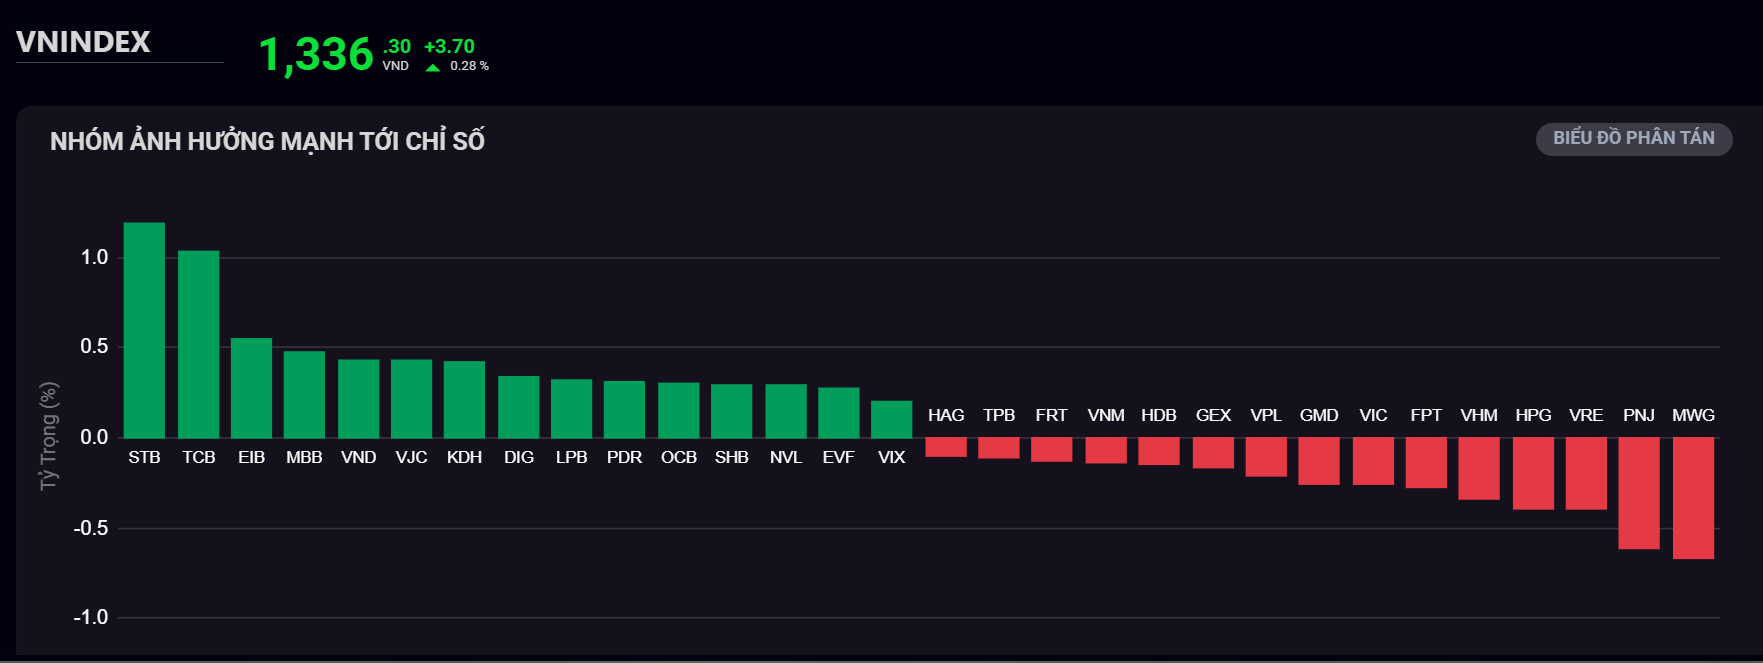Click the MWG ticker label
Screen dimensions: 1763x663
pos(1693,415)
